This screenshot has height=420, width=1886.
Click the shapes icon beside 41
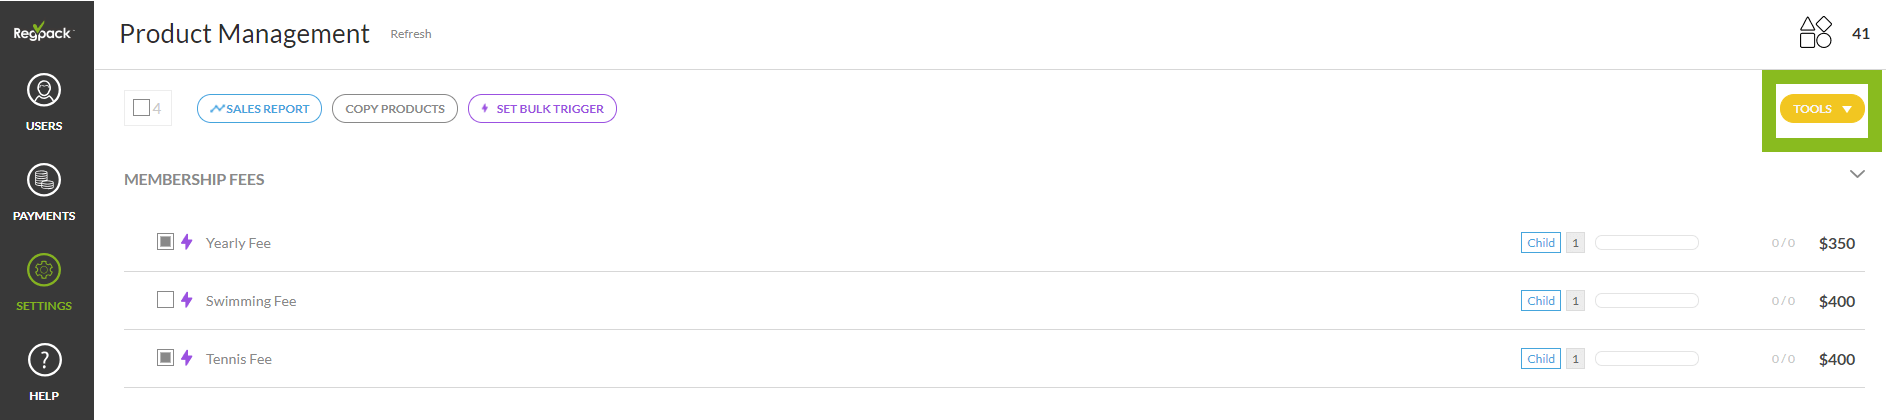[x=1815, y=32]
